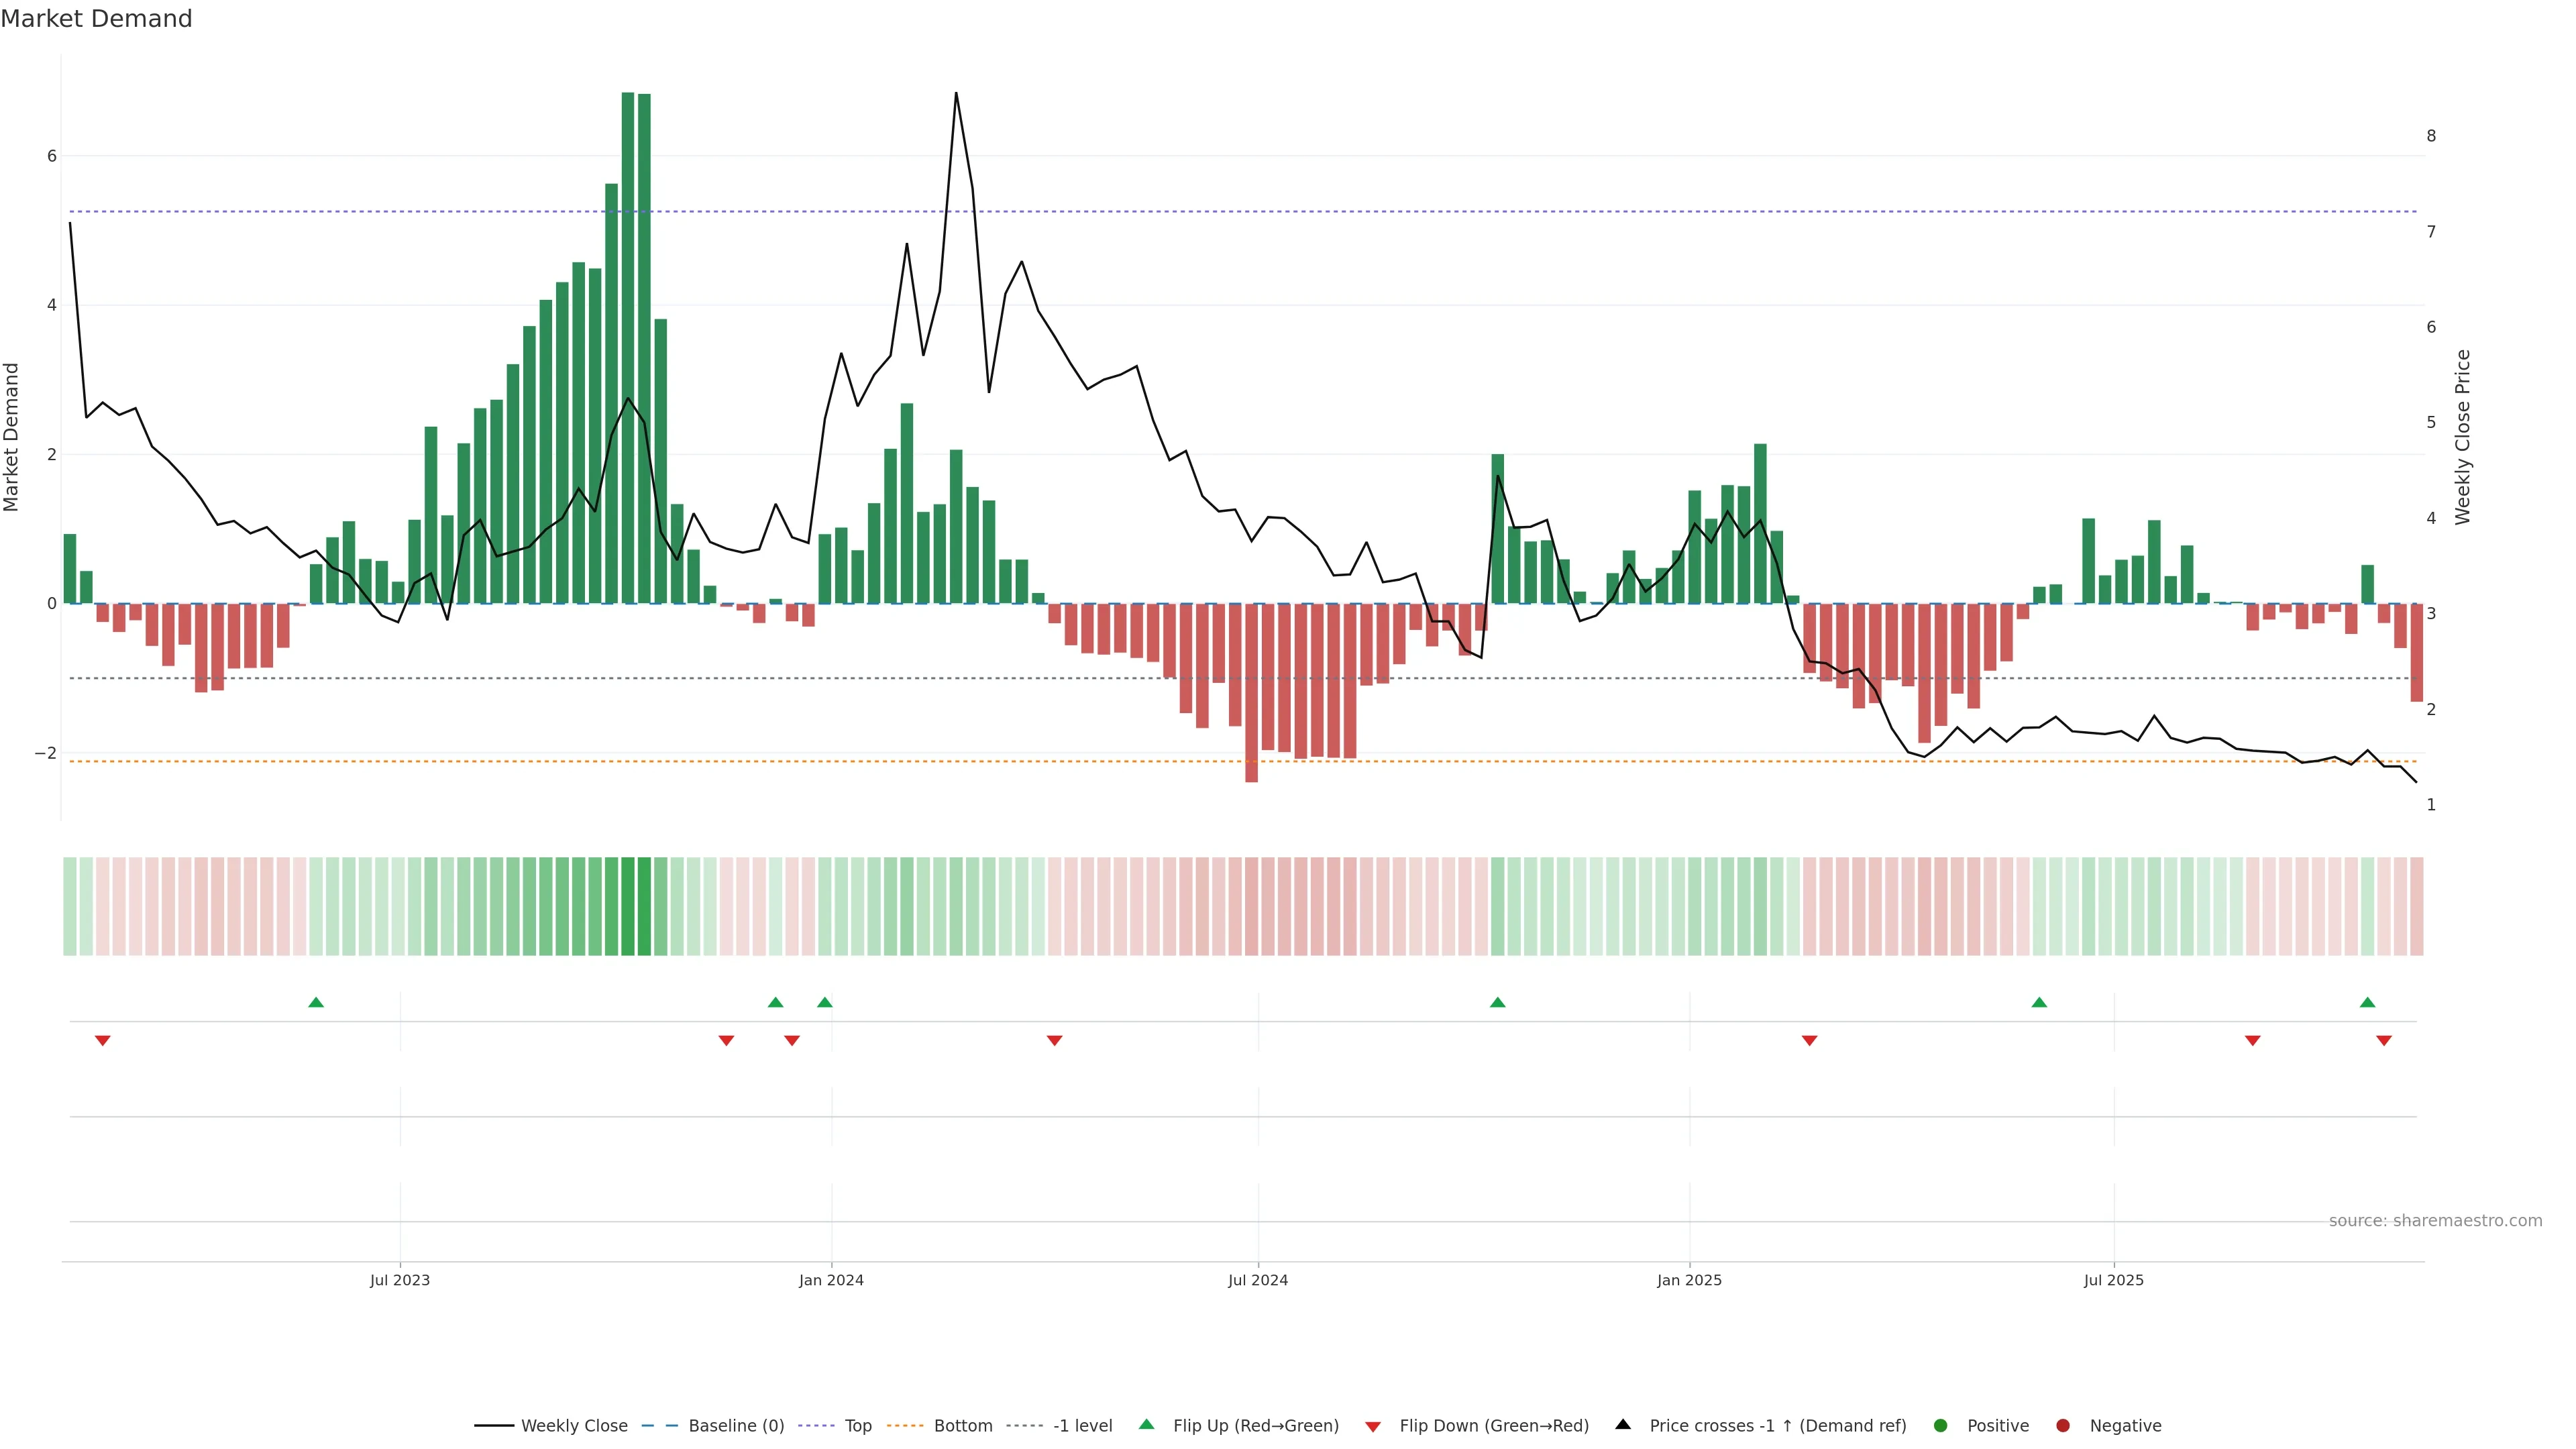Click the Market Demand chart title
Image resolution: width=2576 pixels, height=1449 pixels.
[96, 19]
